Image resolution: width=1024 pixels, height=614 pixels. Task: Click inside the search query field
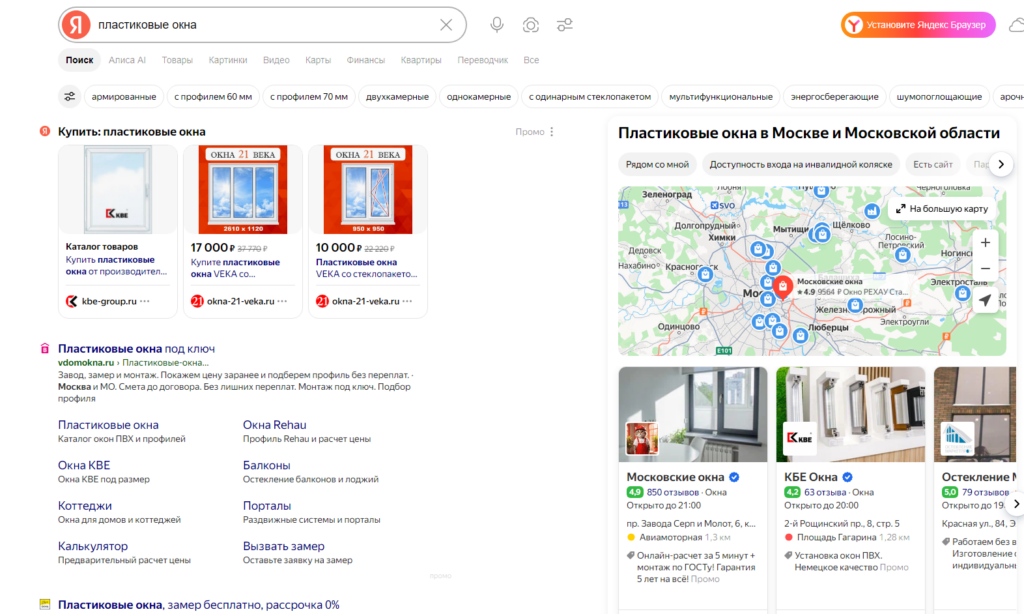point(264,25)
